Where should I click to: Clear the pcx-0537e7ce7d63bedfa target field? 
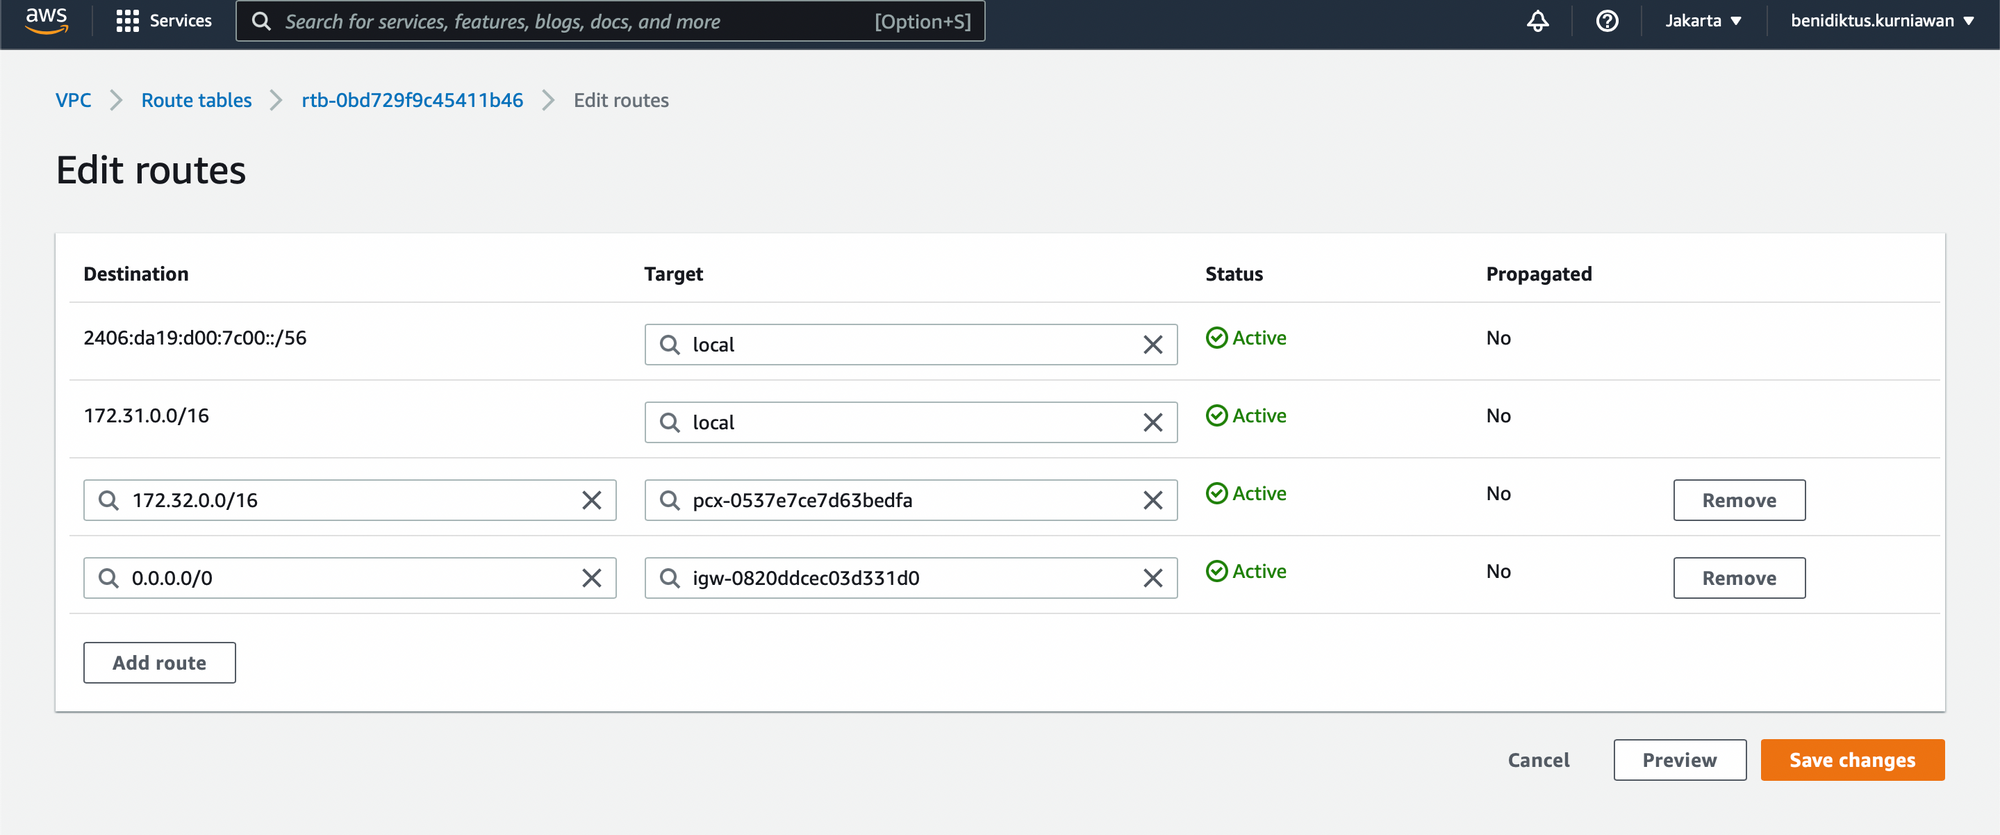(x=1152, y=500)
